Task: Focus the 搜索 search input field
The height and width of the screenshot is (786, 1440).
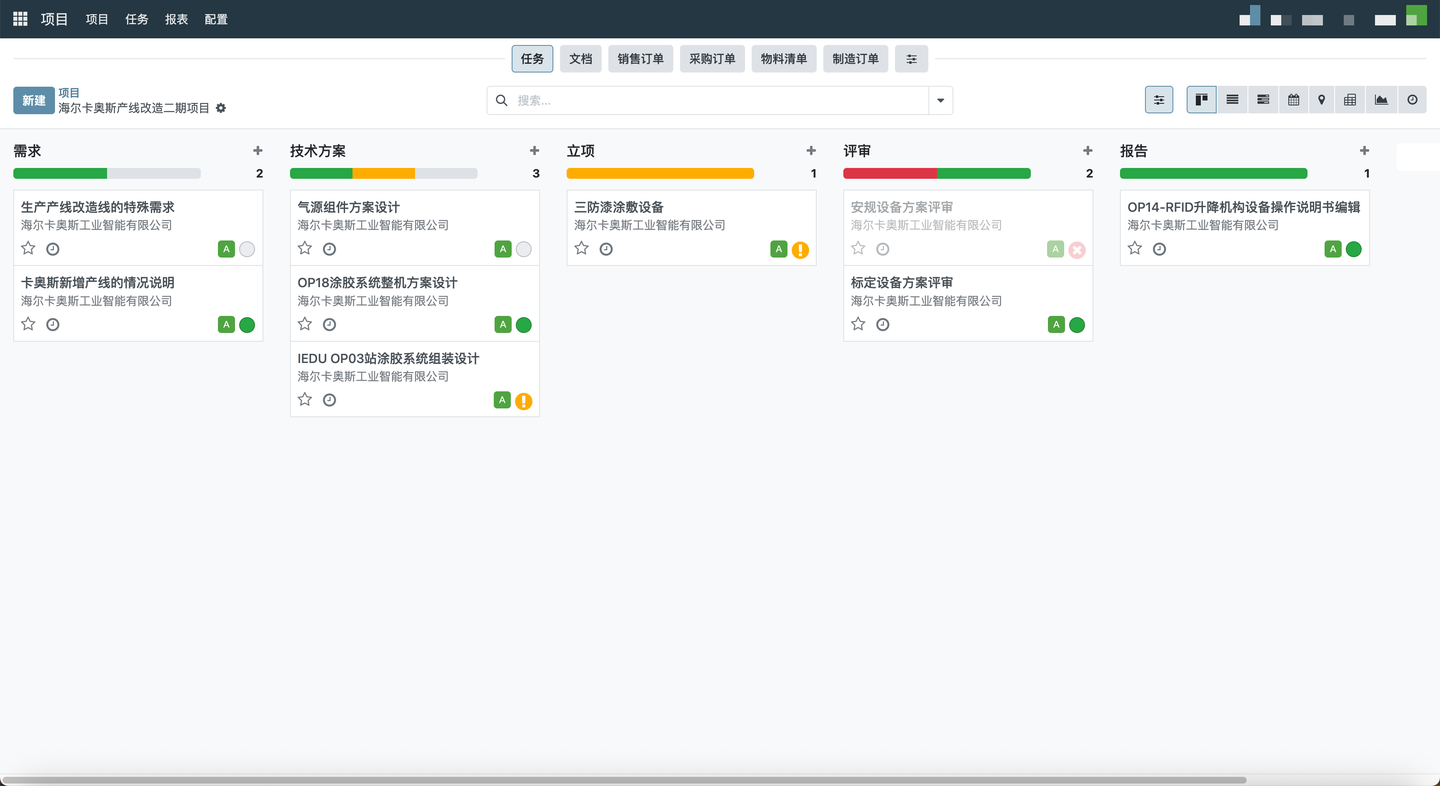Action: click(x=720, y=100)
